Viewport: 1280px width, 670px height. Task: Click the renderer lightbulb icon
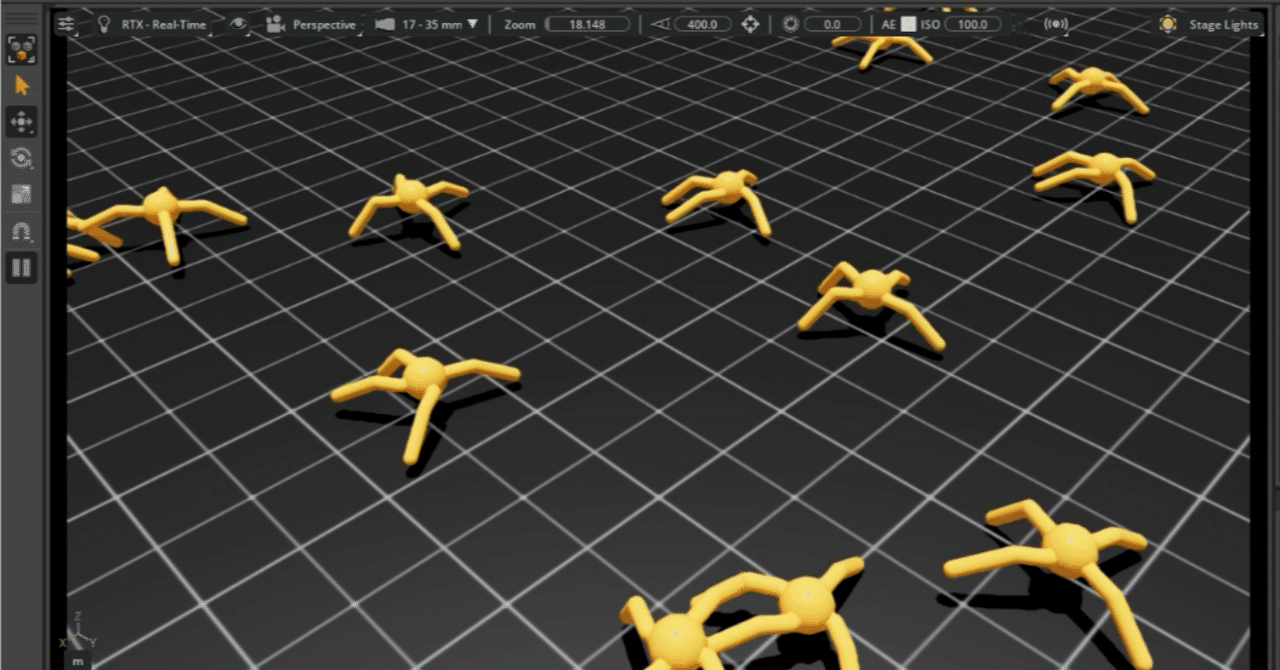tap(104, 24)
